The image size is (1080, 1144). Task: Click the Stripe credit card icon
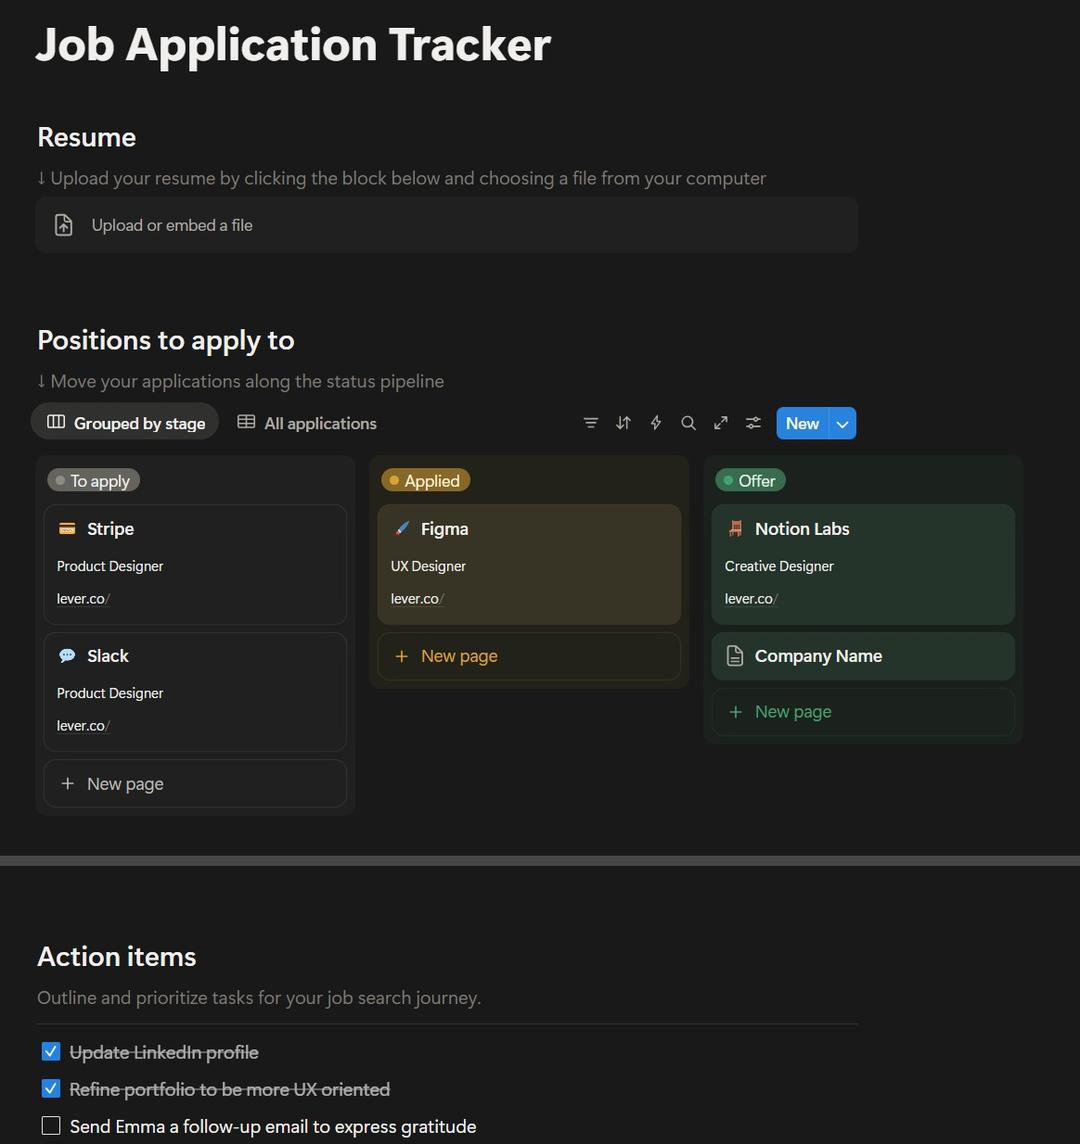(67, 529)
